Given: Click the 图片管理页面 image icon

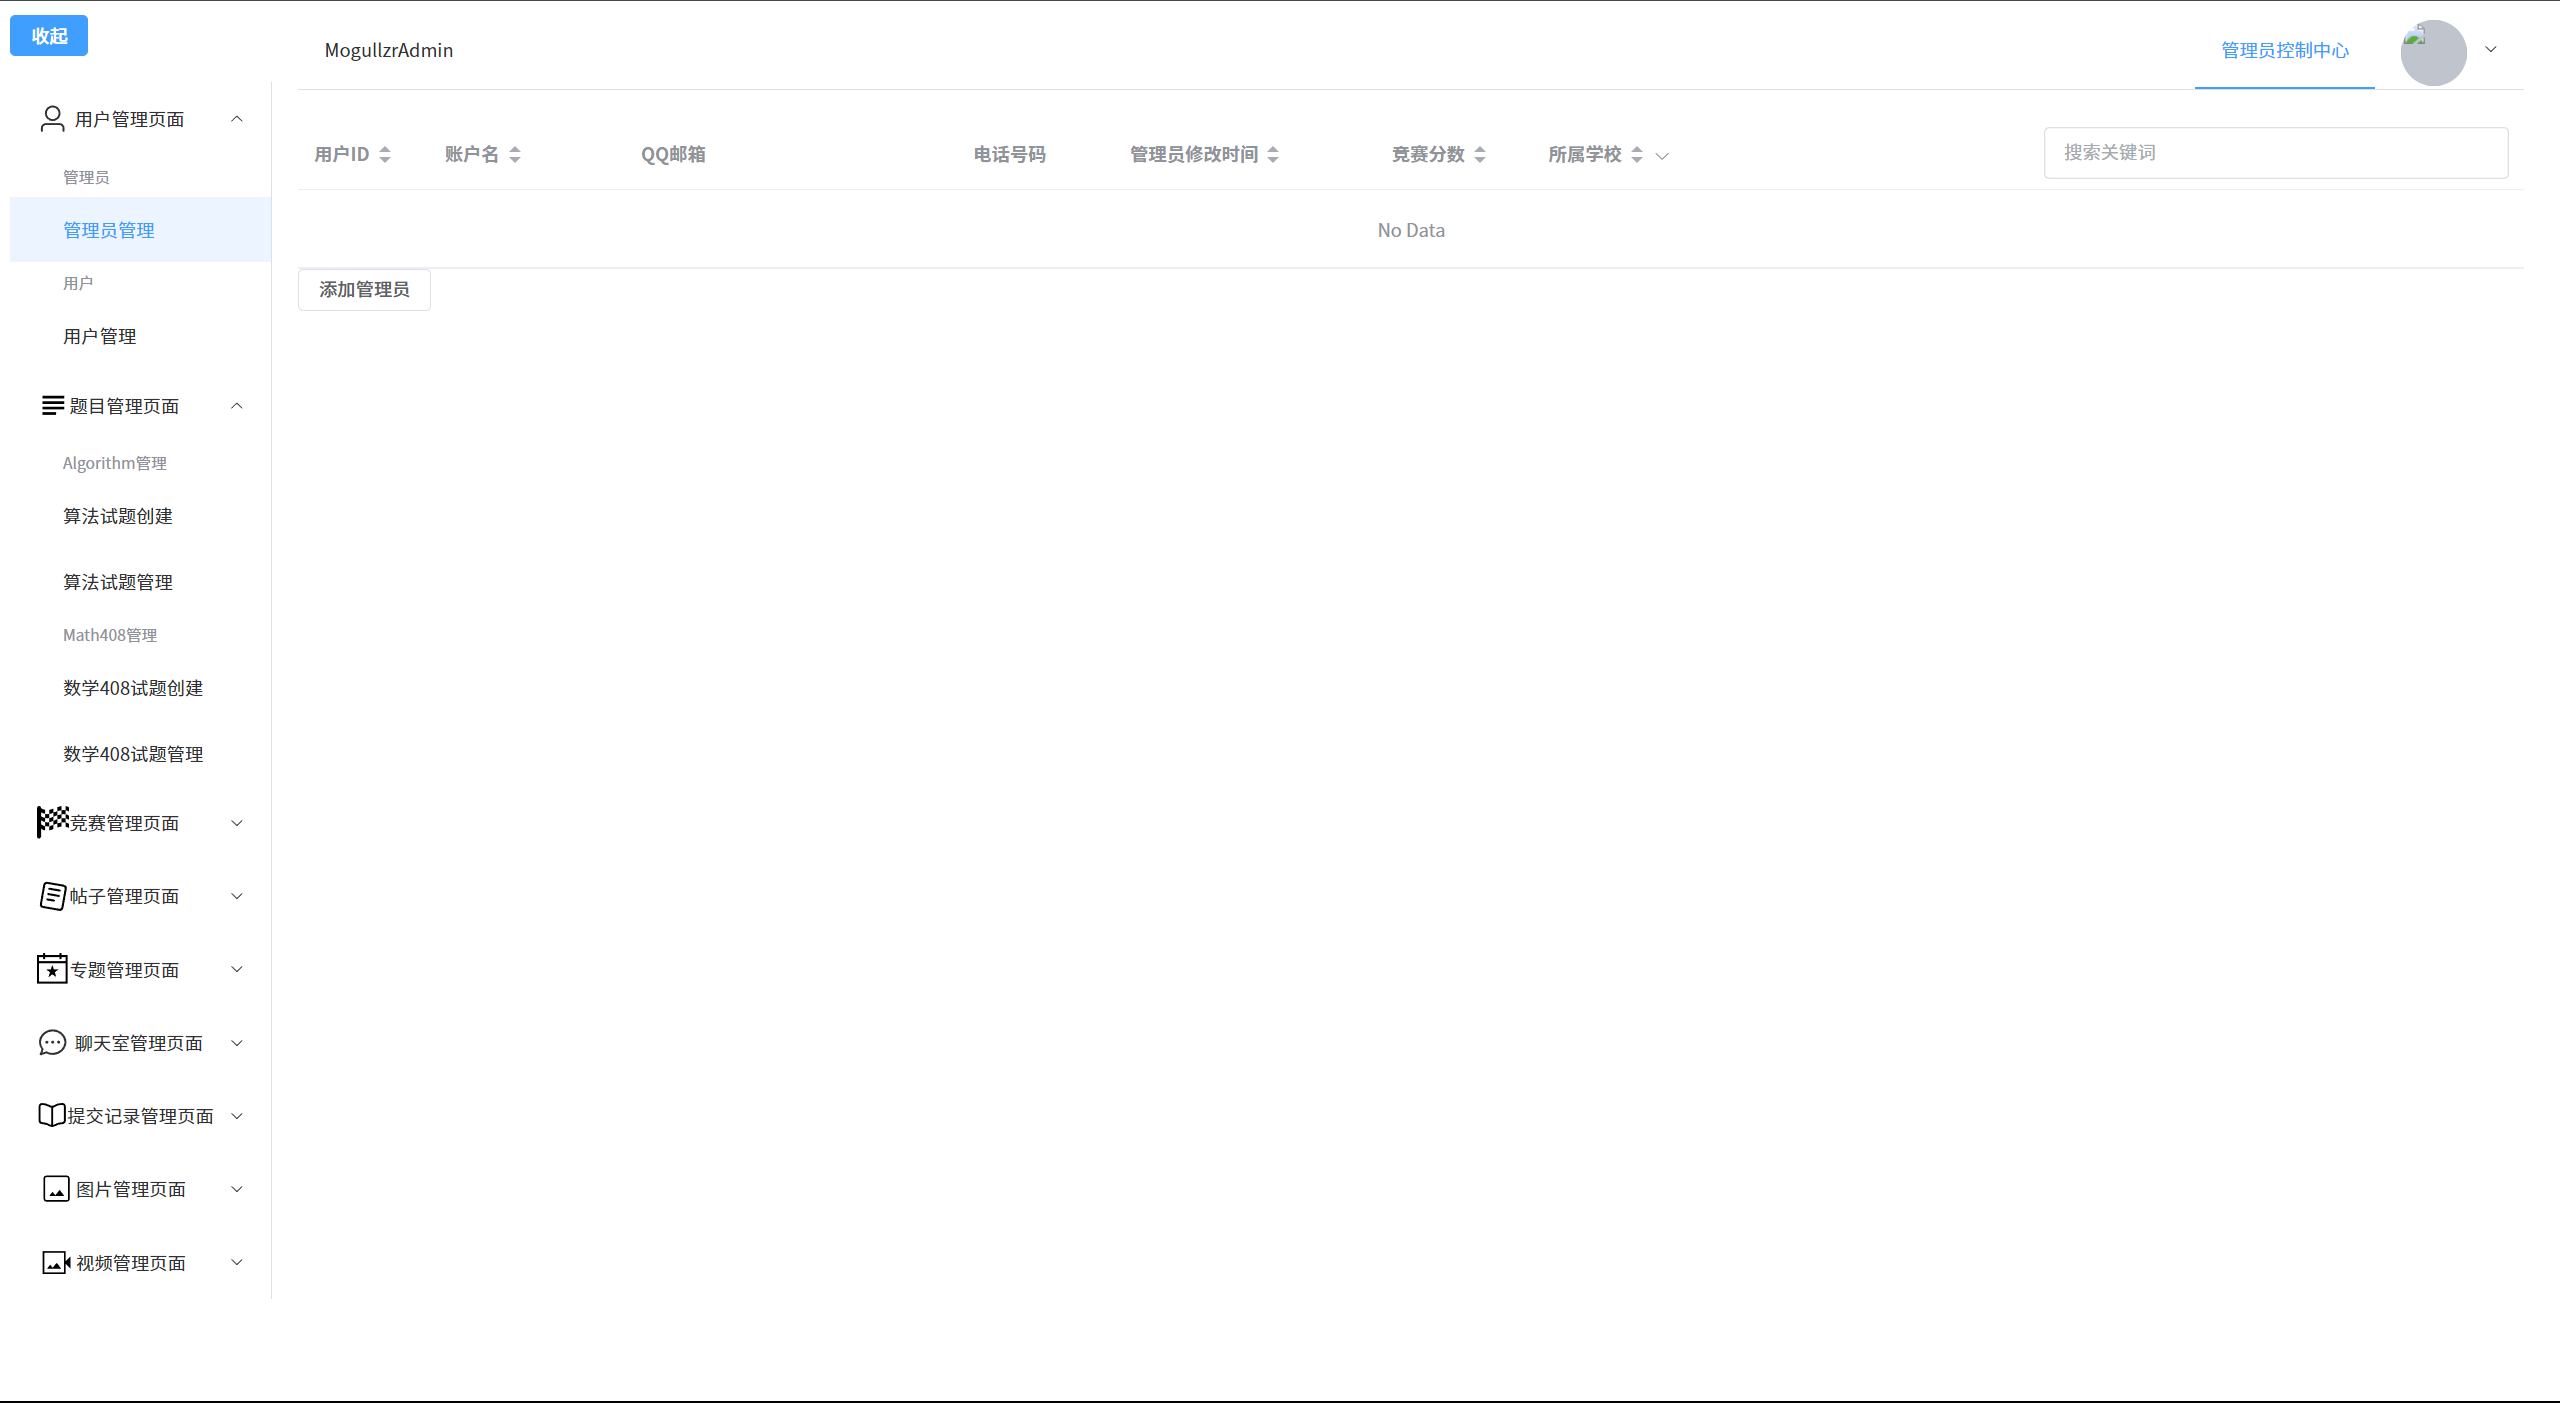Looking at the screenshot, I should (x=56, y=1189).
